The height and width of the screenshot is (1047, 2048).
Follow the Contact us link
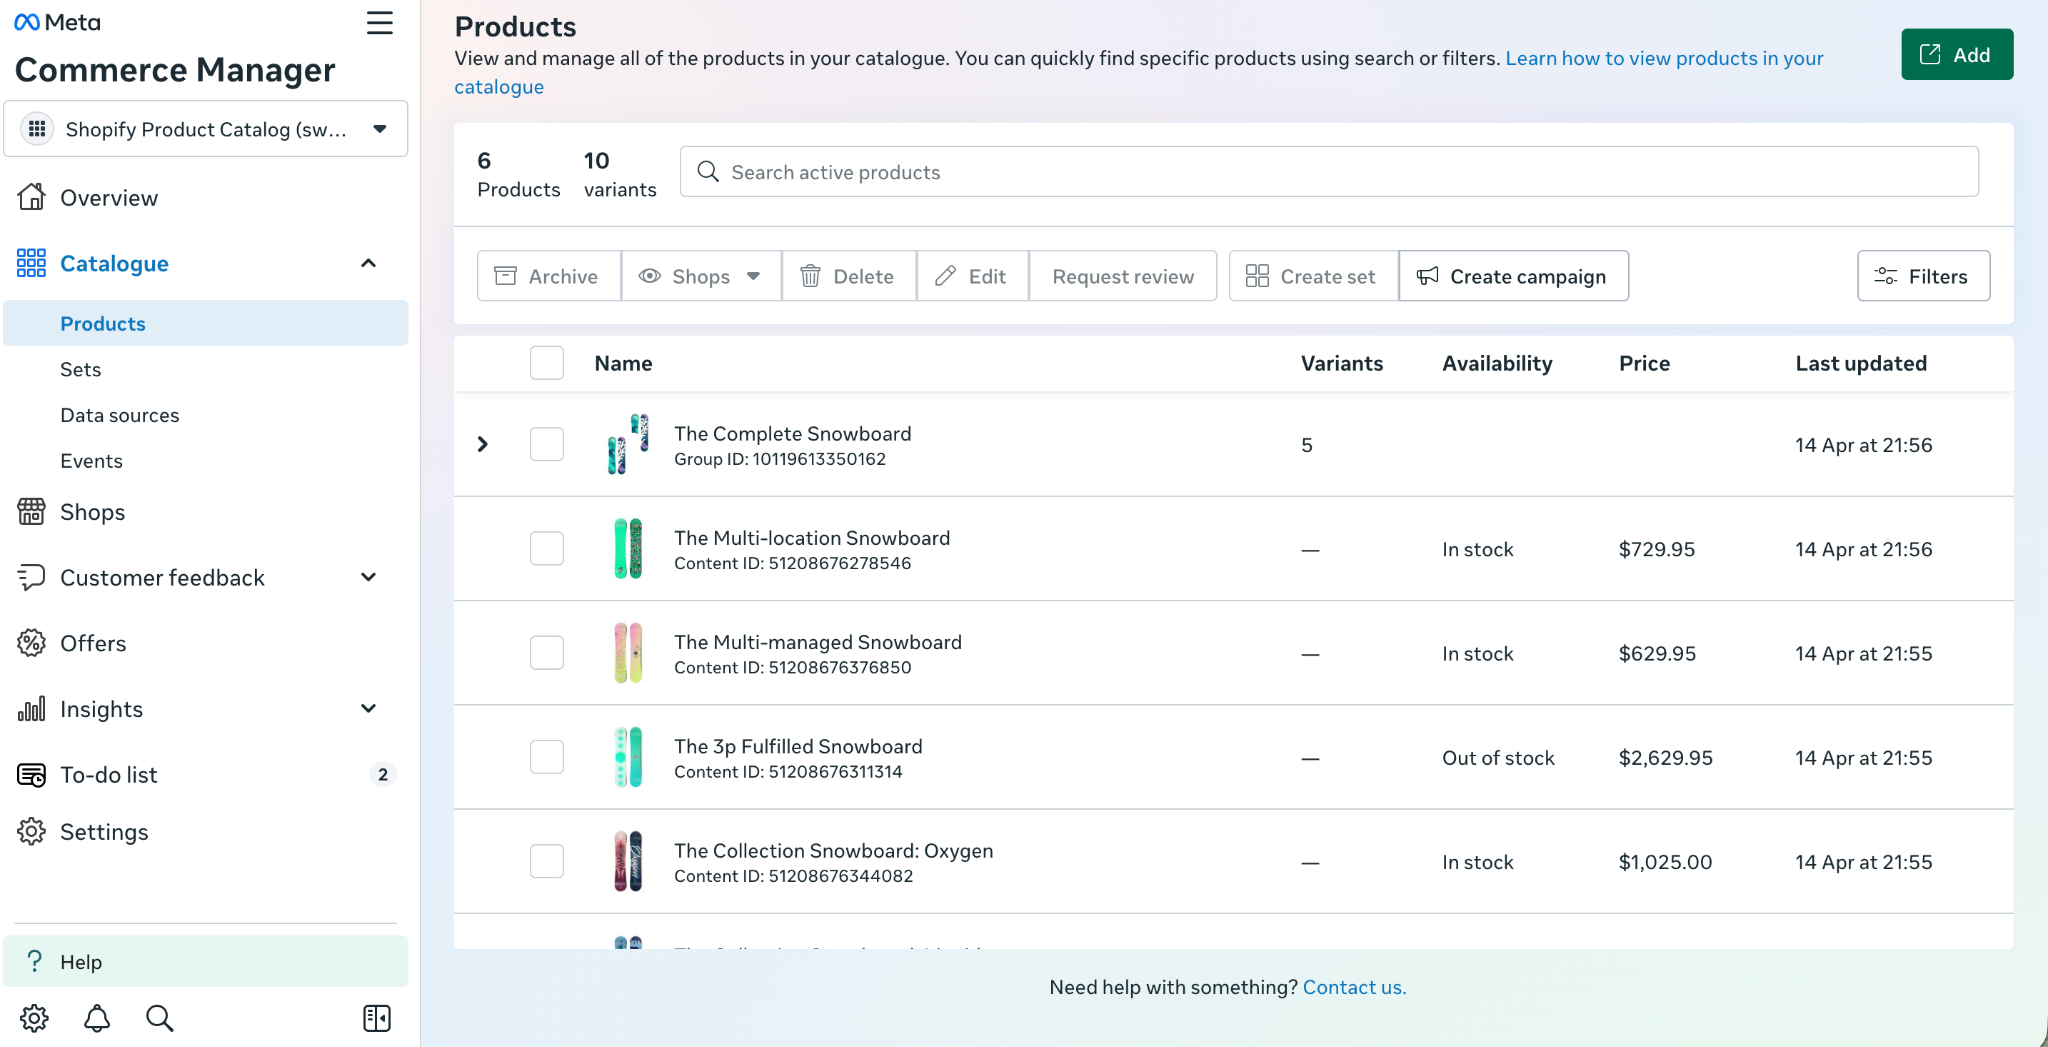[1354, 987]
